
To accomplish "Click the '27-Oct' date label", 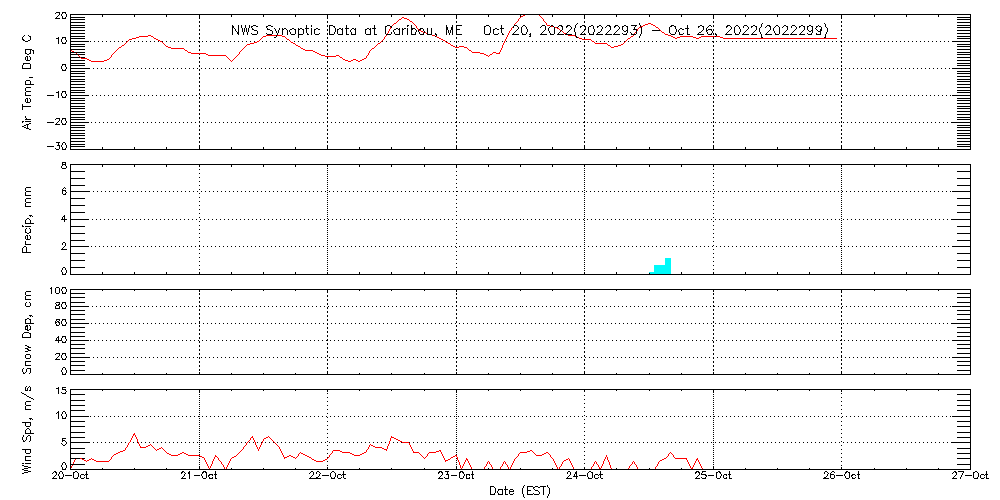I will (x=969, y=476).
